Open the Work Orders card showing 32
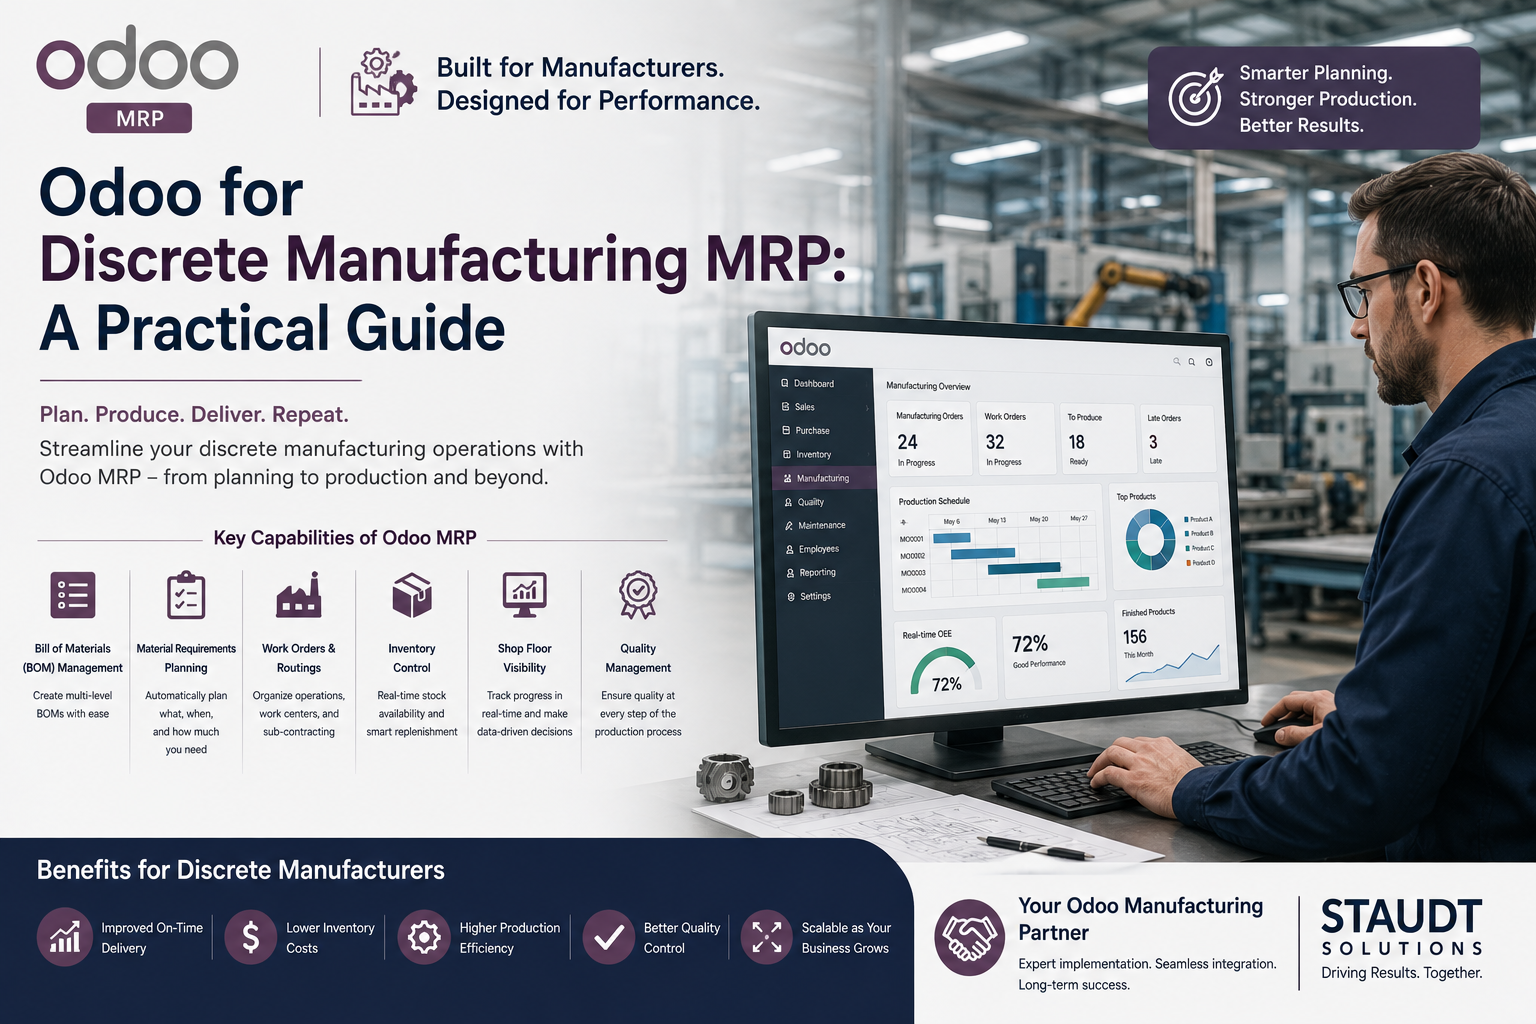 coord(1016,438)
